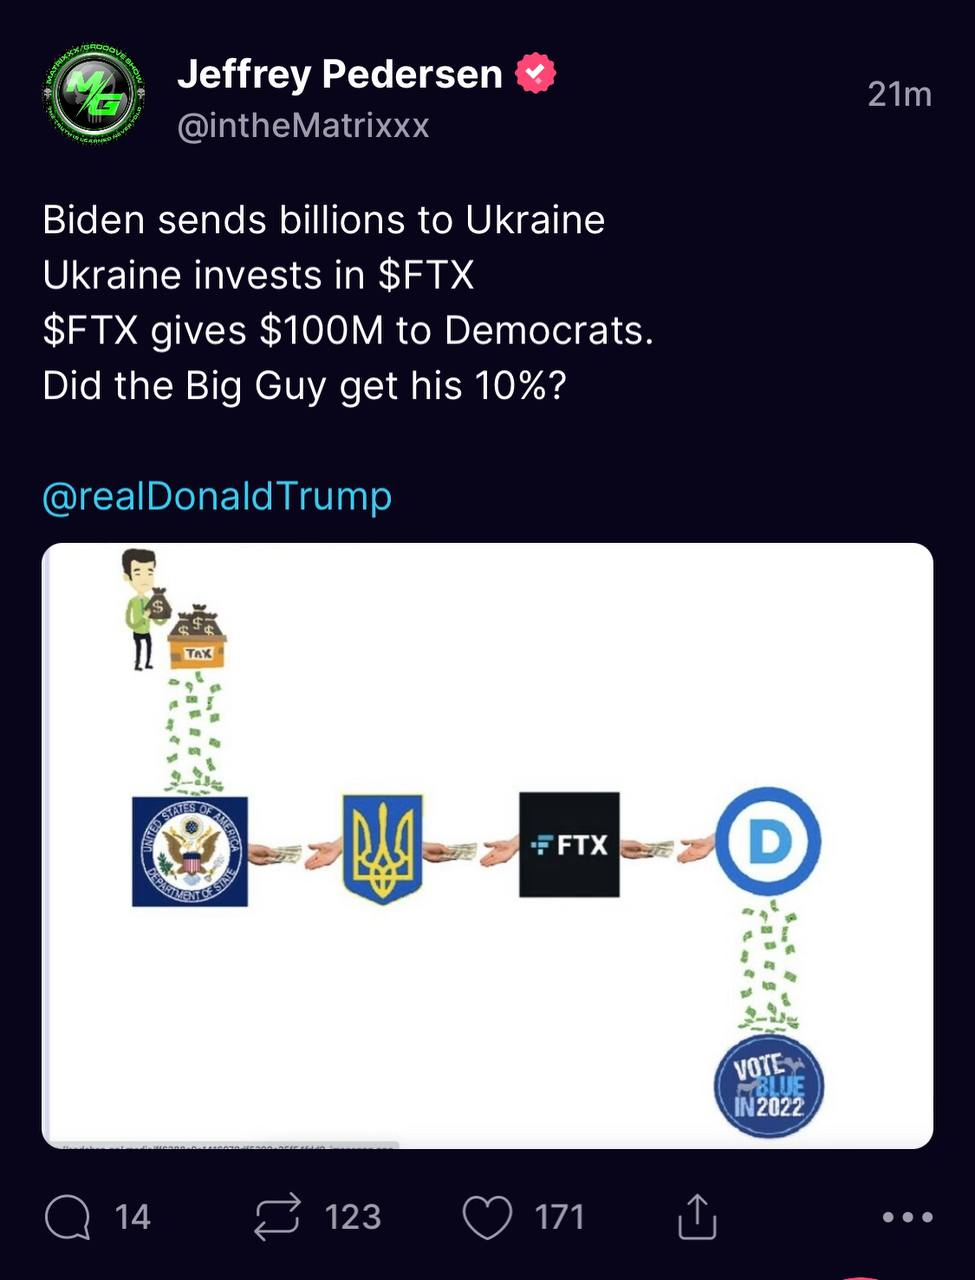The width and height of the screenshot is (975, 1280).
Task: Click the FTX logo in the image
Action: [569, 845]
